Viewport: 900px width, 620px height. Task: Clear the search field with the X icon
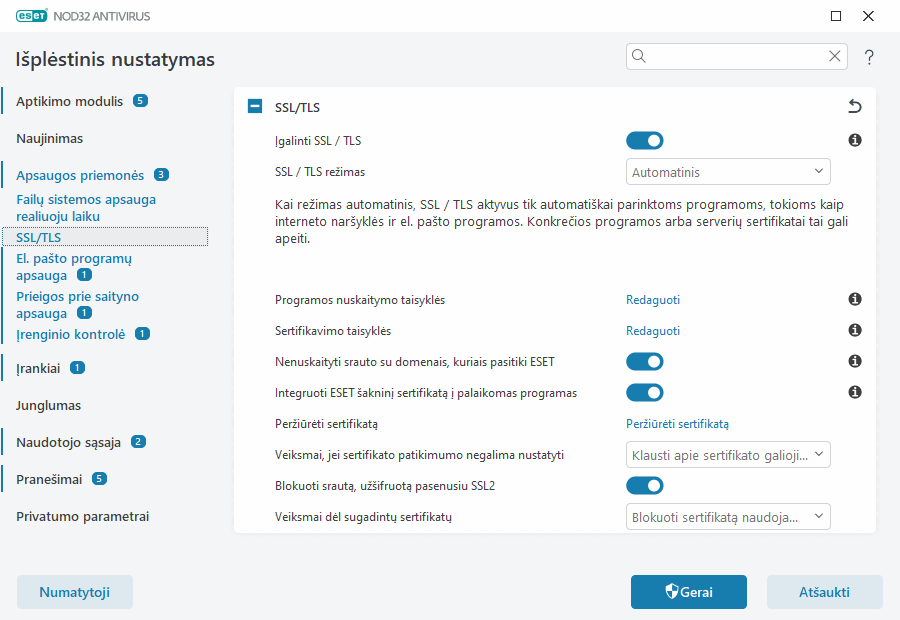coord(835,56)
